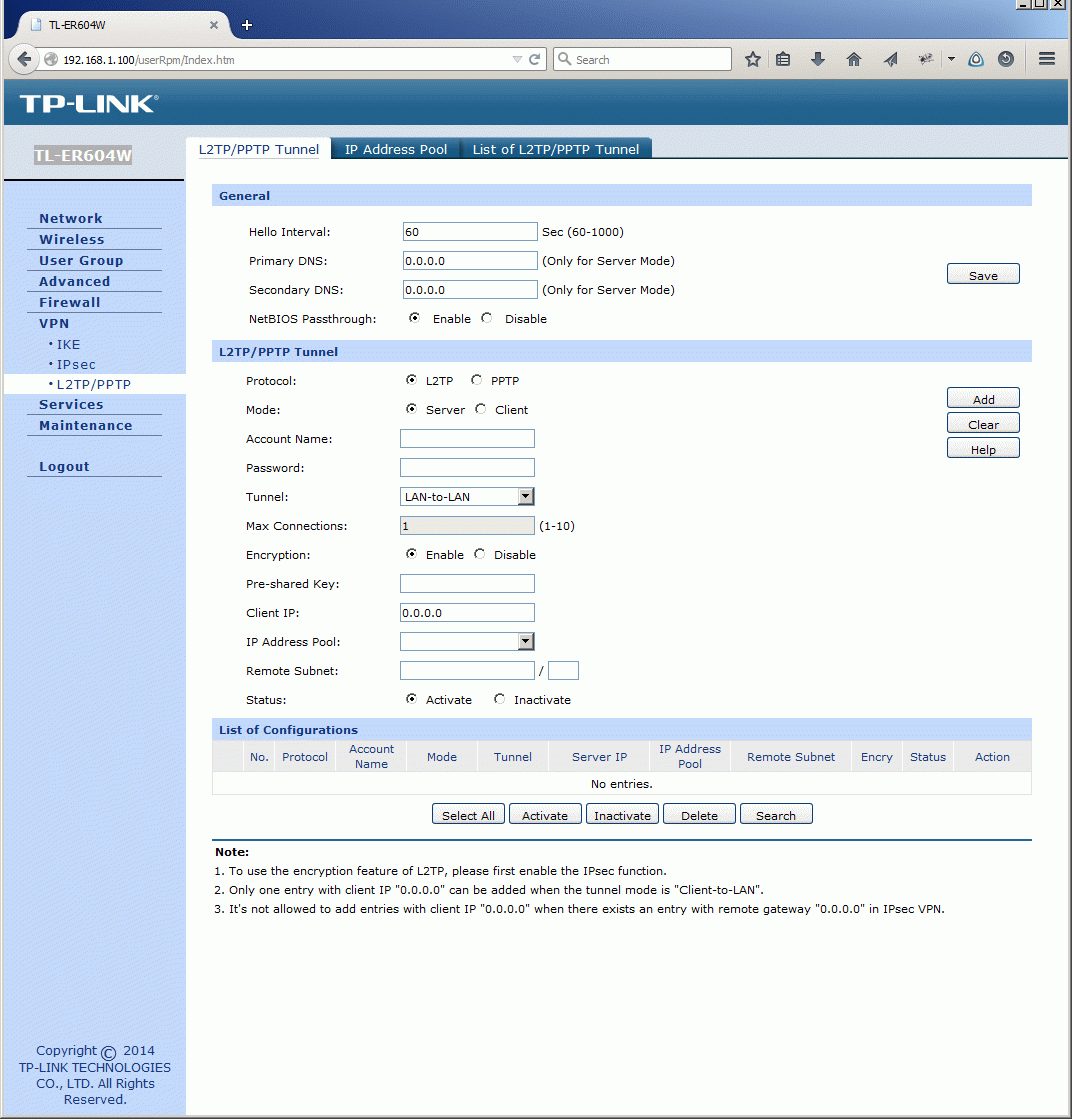Switch to the L2TP/PPTP Tunnel tab
1072x1119 pixels.
[x=258, y=149]
